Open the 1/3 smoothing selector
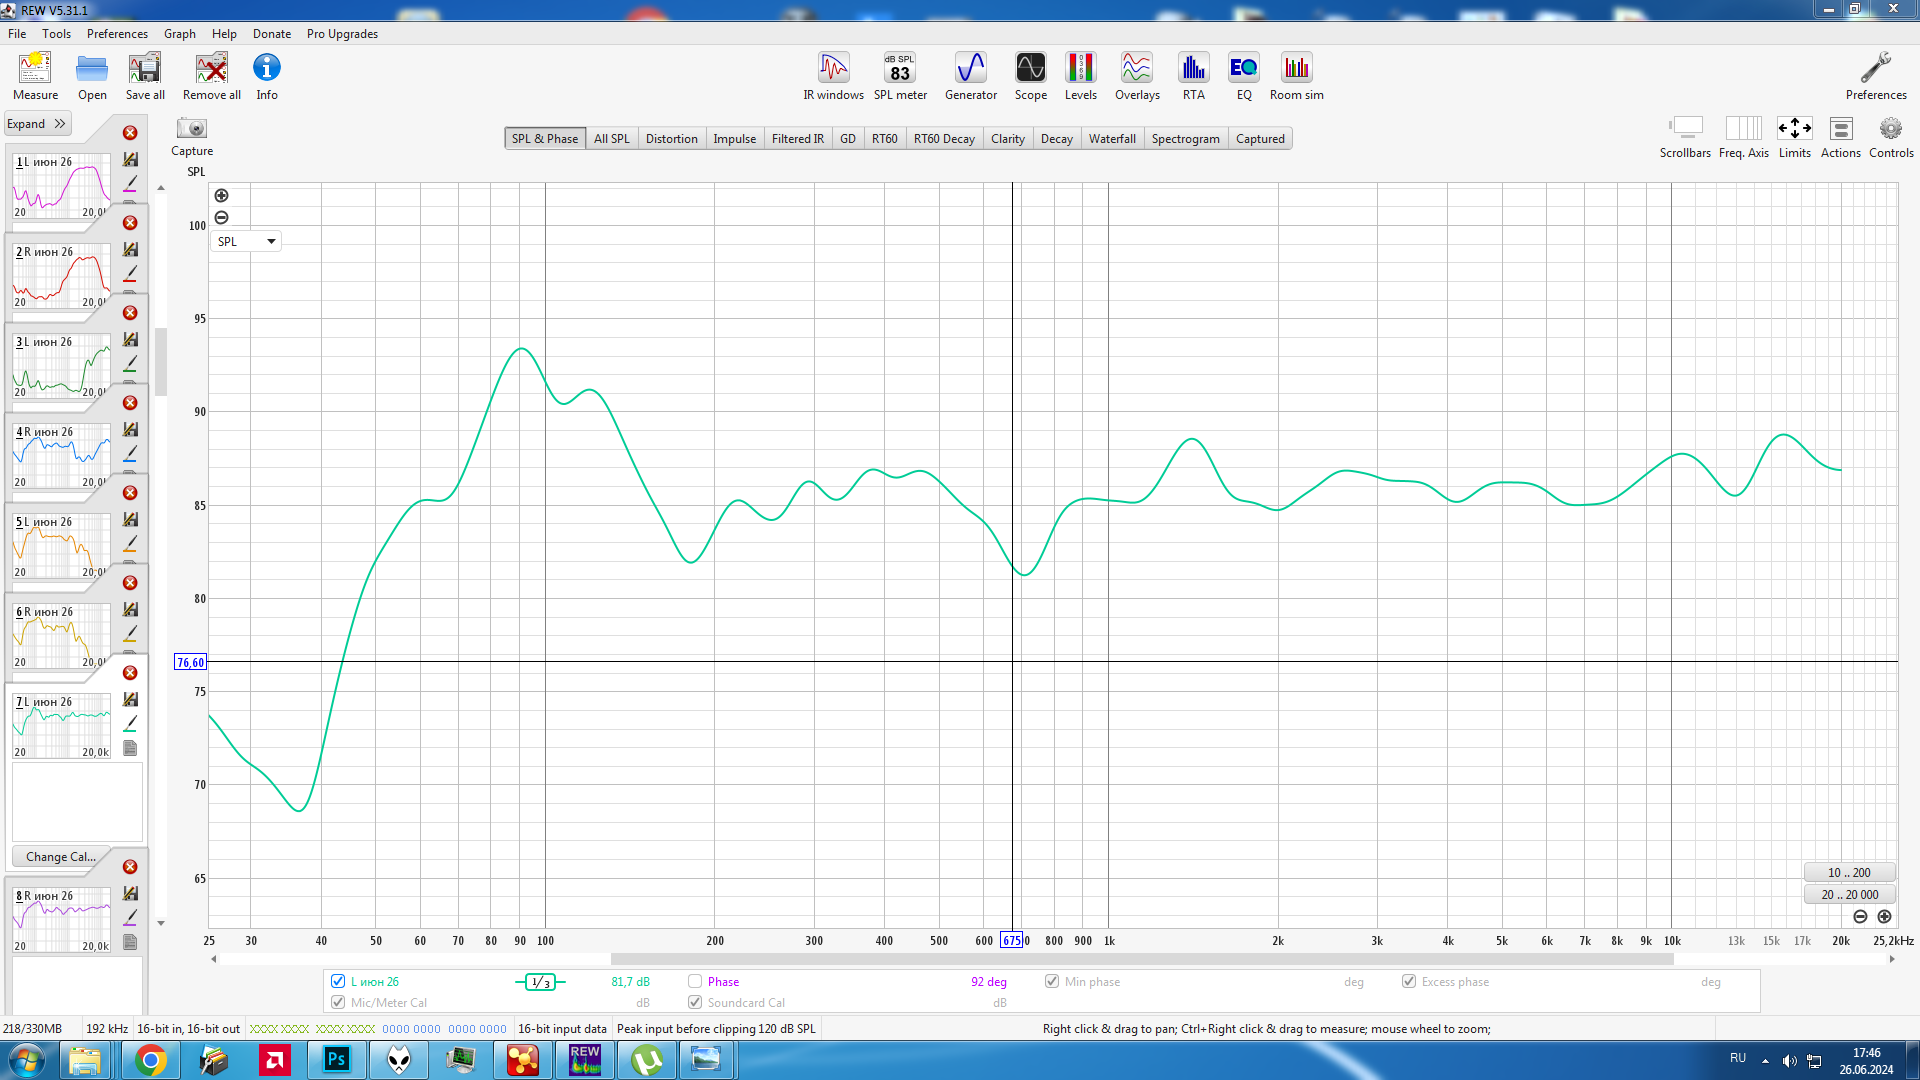Screen dimensions: 1920x1080 point(540,982)
